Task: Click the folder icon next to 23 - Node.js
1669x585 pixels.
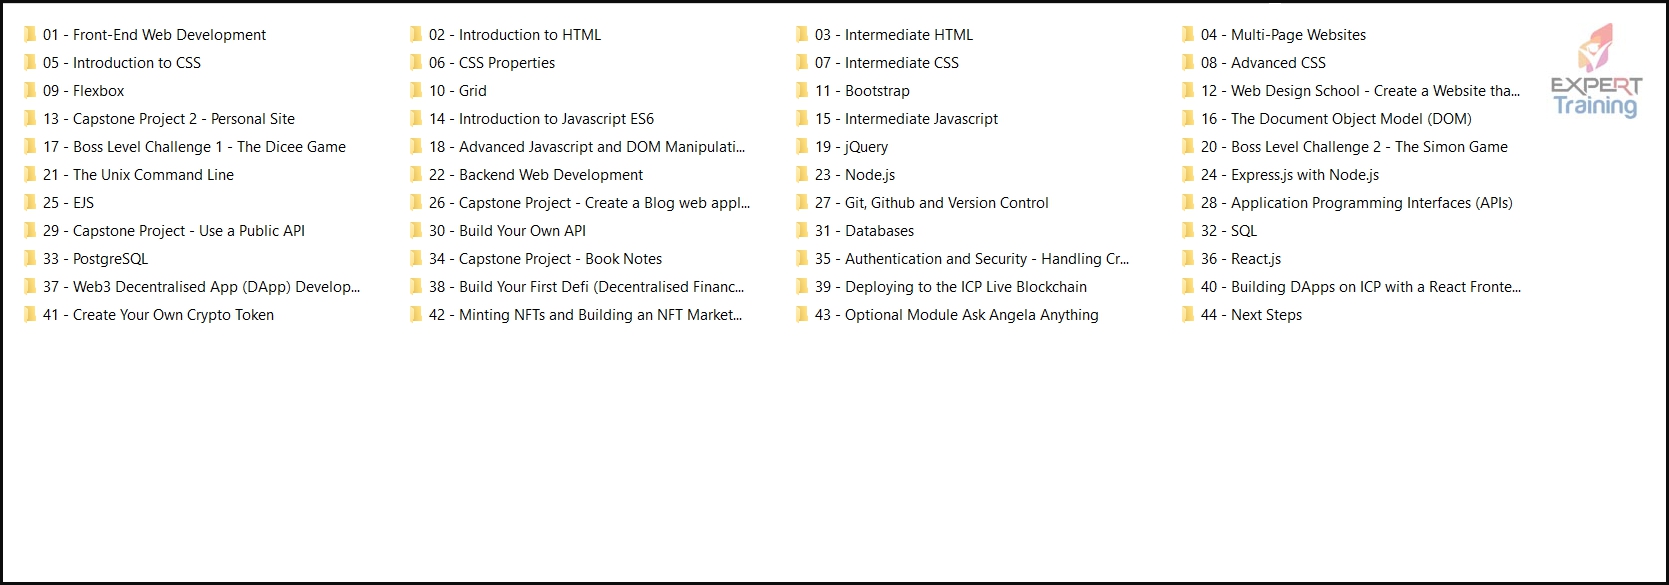Action: pos(802,175)
